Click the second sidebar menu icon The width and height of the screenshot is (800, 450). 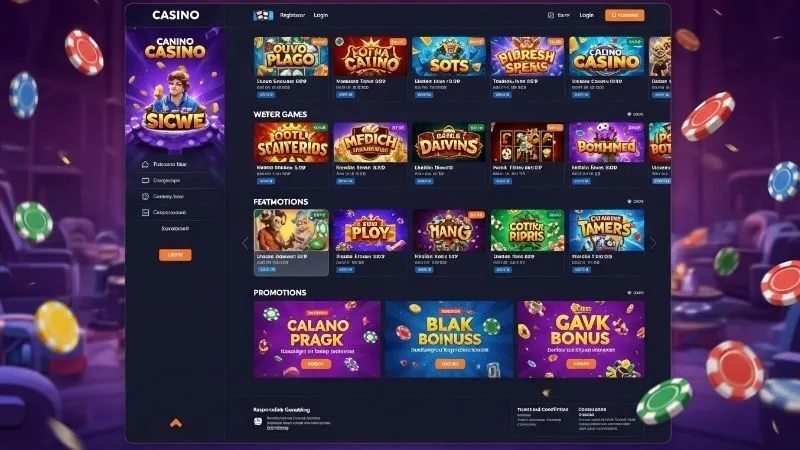point(145,180)
